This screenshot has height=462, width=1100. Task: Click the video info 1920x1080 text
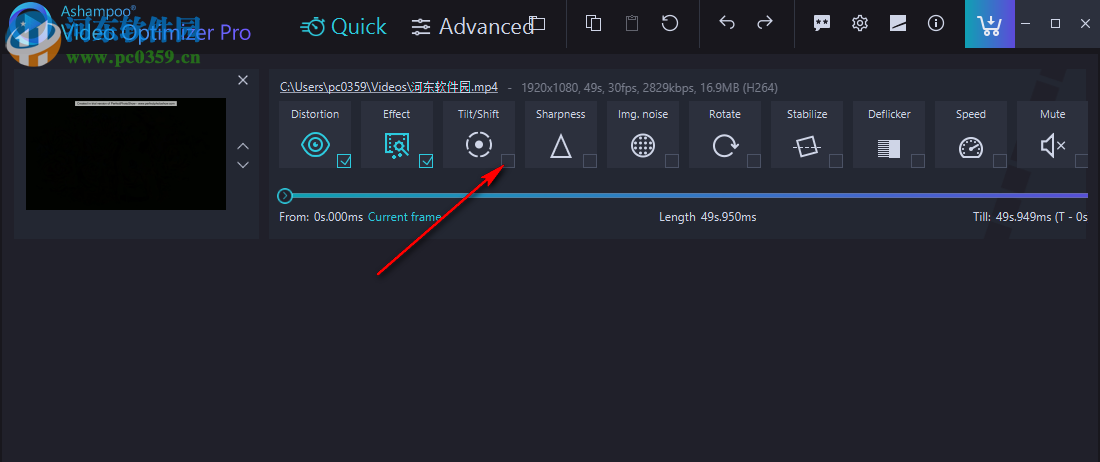[649, 88]
